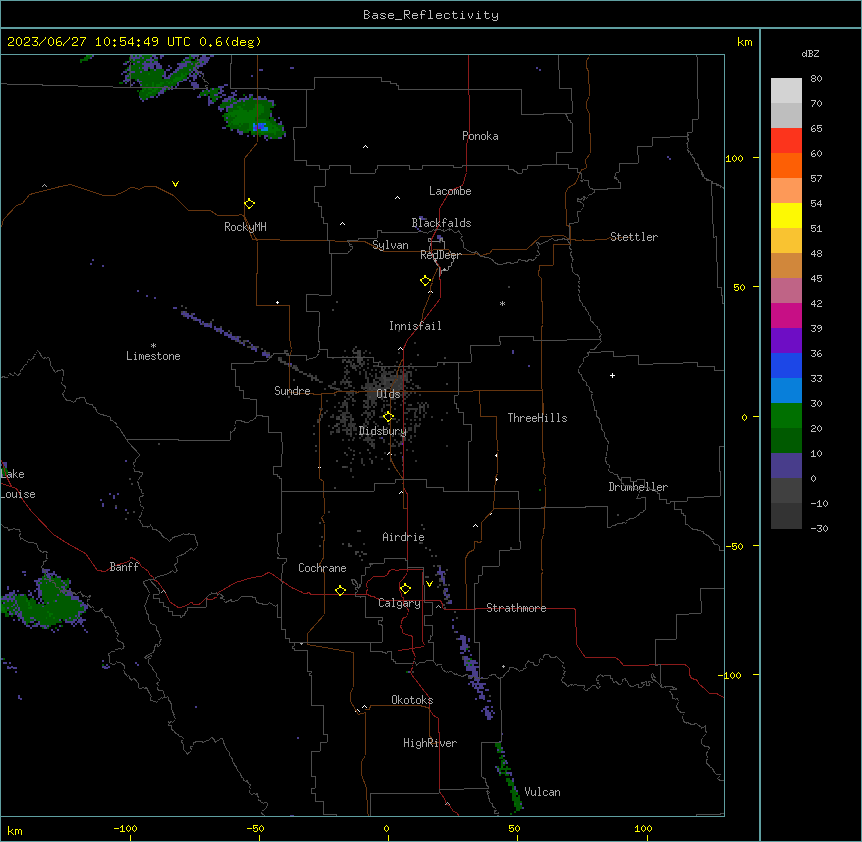Click the Blackfalds city label
The height and width of the screenshot is (842, 862).
click(441, 223)
